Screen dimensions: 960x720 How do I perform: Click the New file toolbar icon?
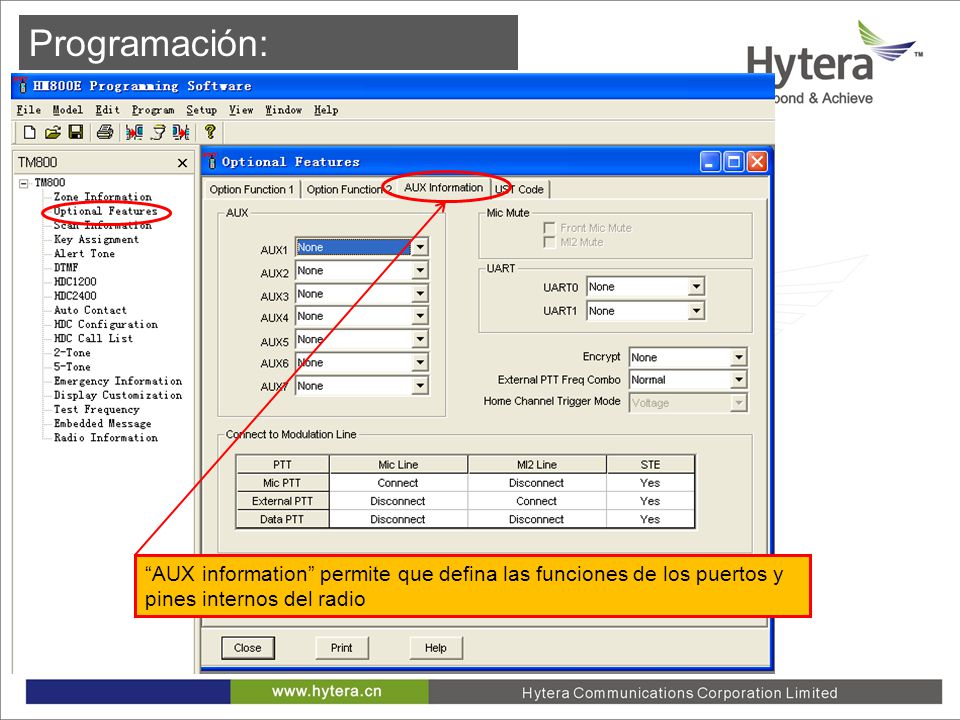tap(29, 132)
